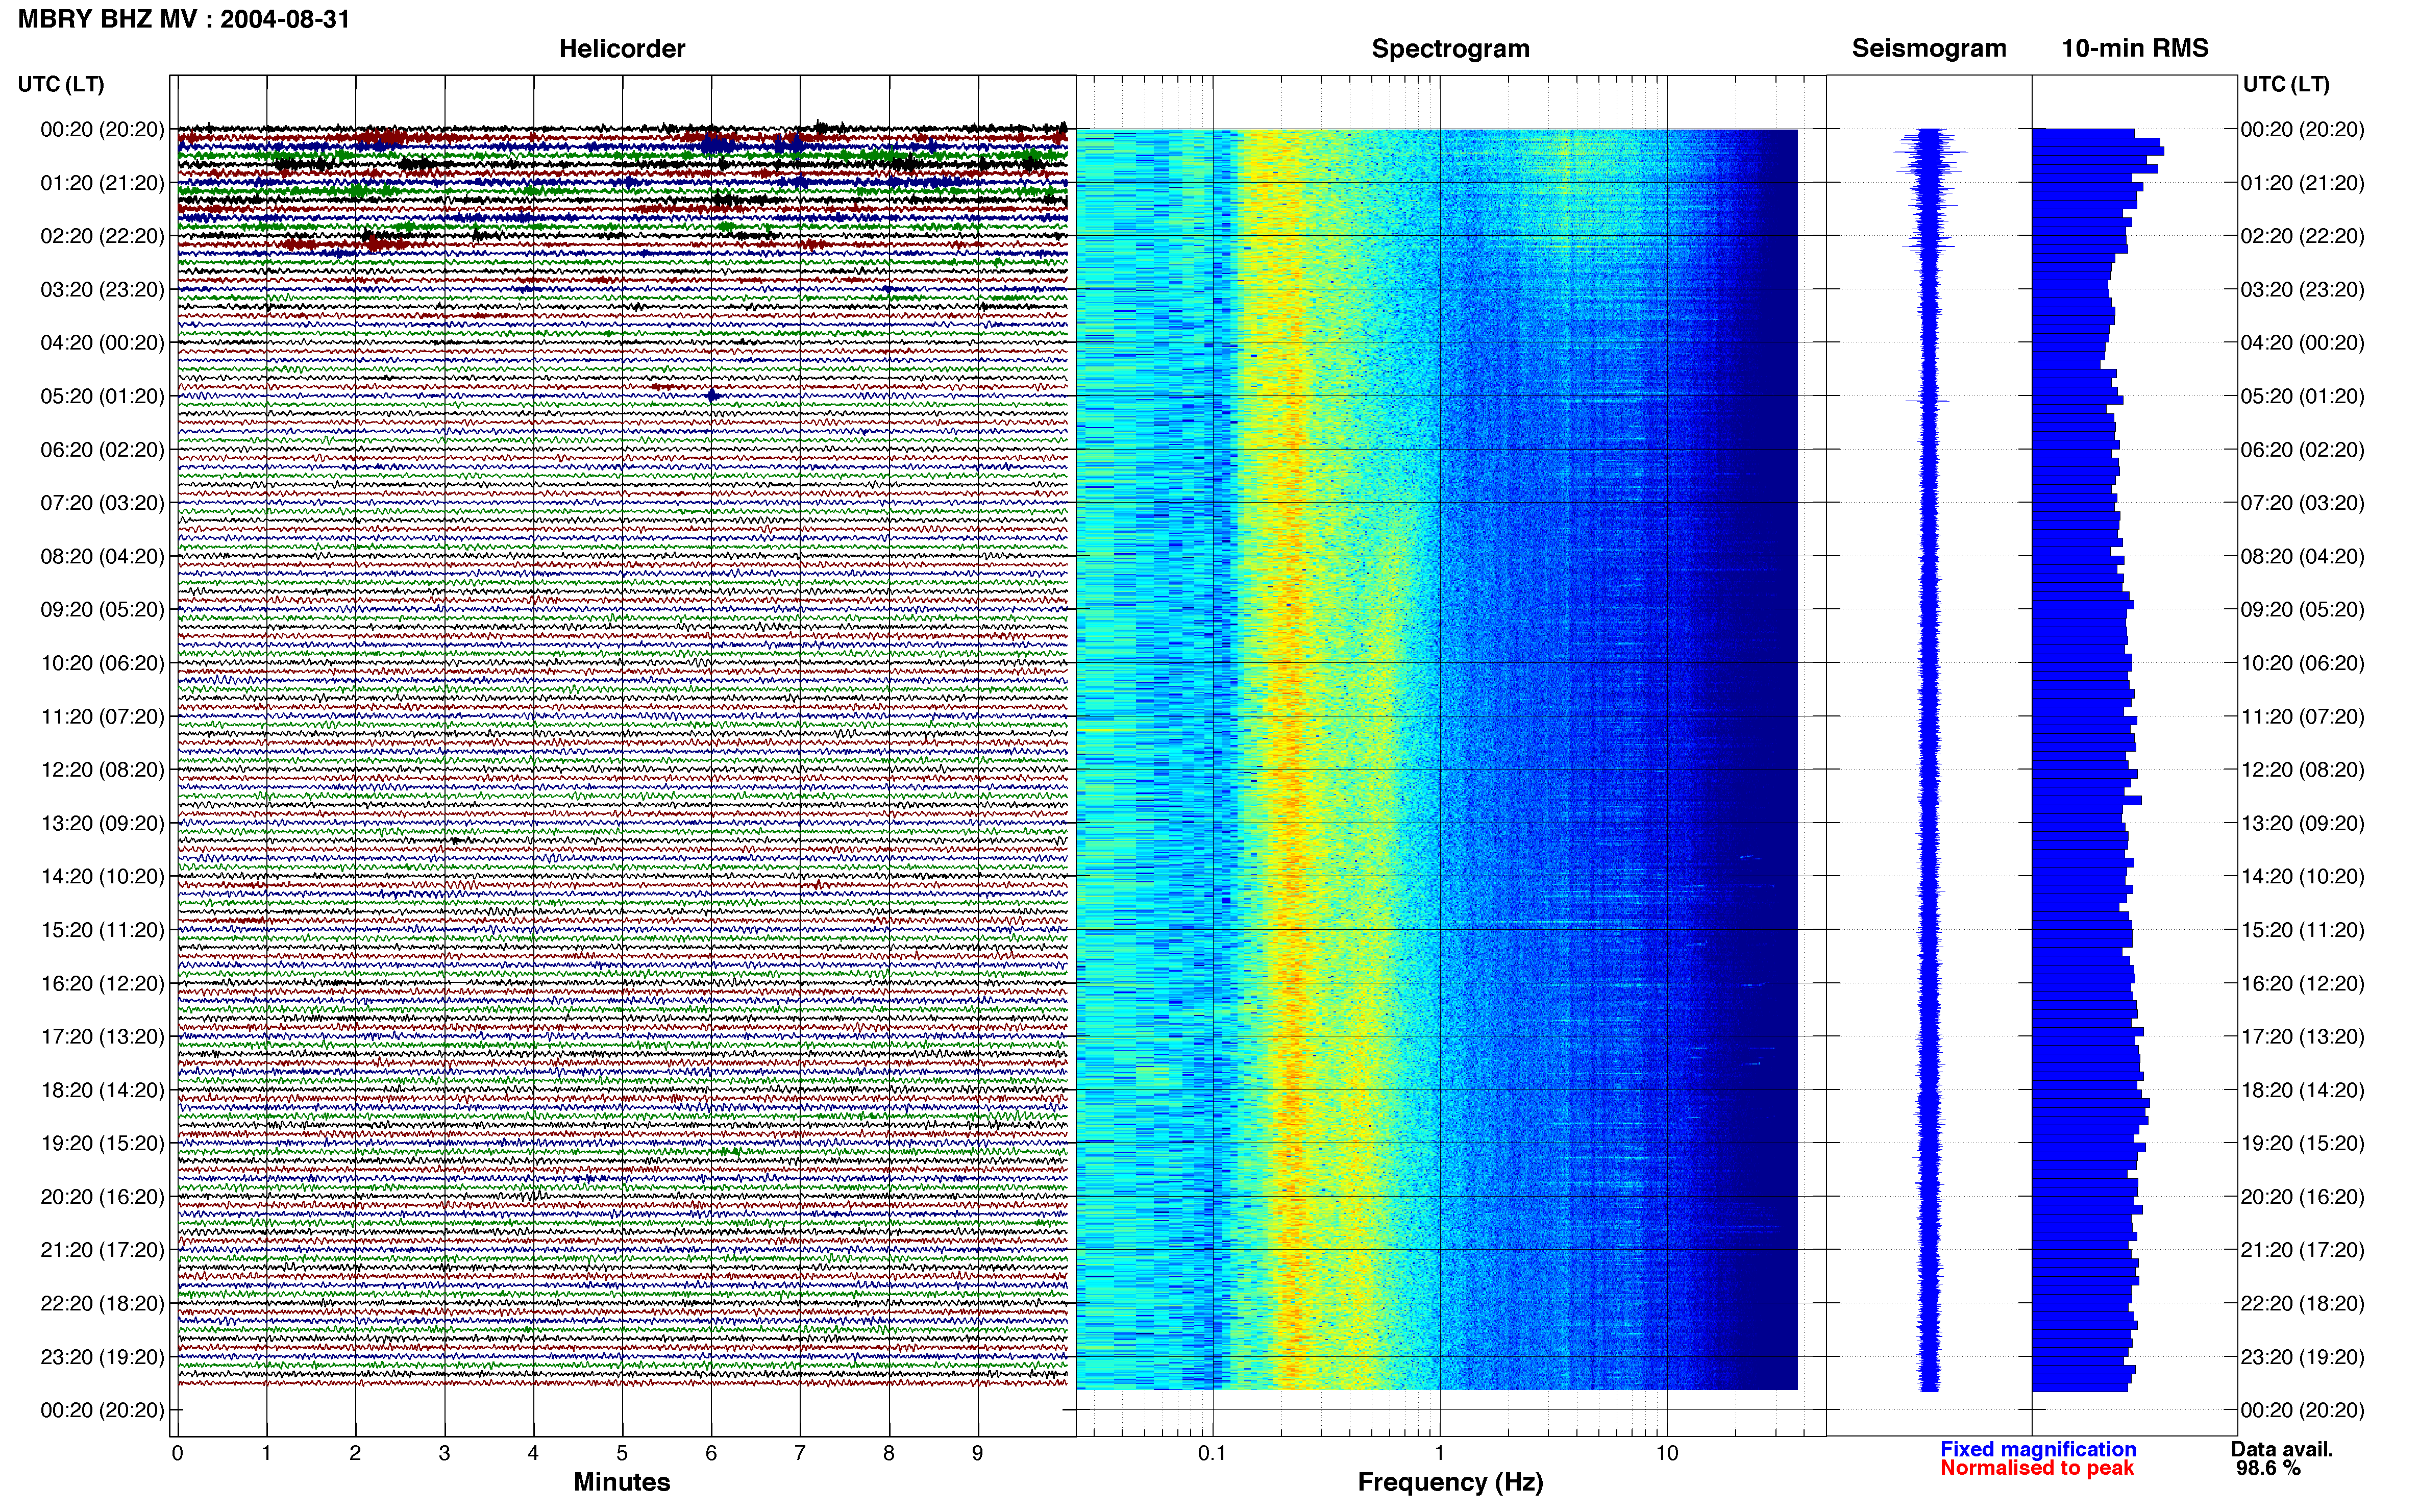Image resolution: width=2419 pixels, height=1512 pixels.
Task: Select the 'Helicorder' panel heading
Action: point(622,49)
